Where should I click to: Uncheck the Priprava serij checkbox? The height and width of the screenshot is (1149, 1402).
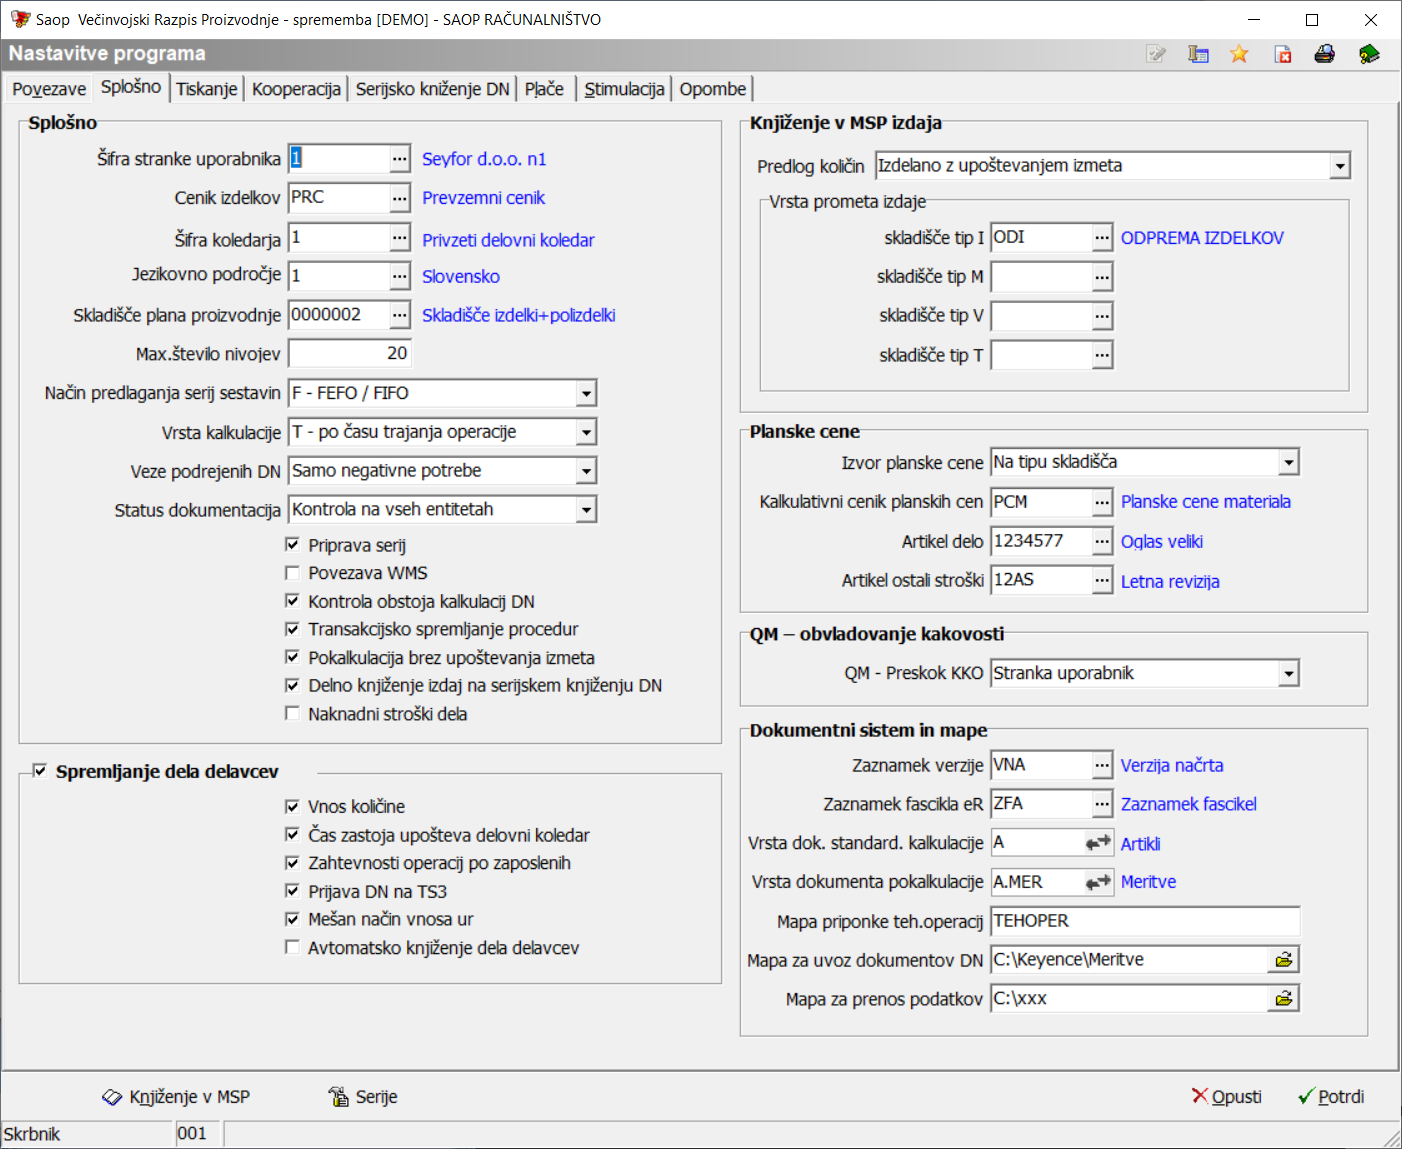coord(293,545)
